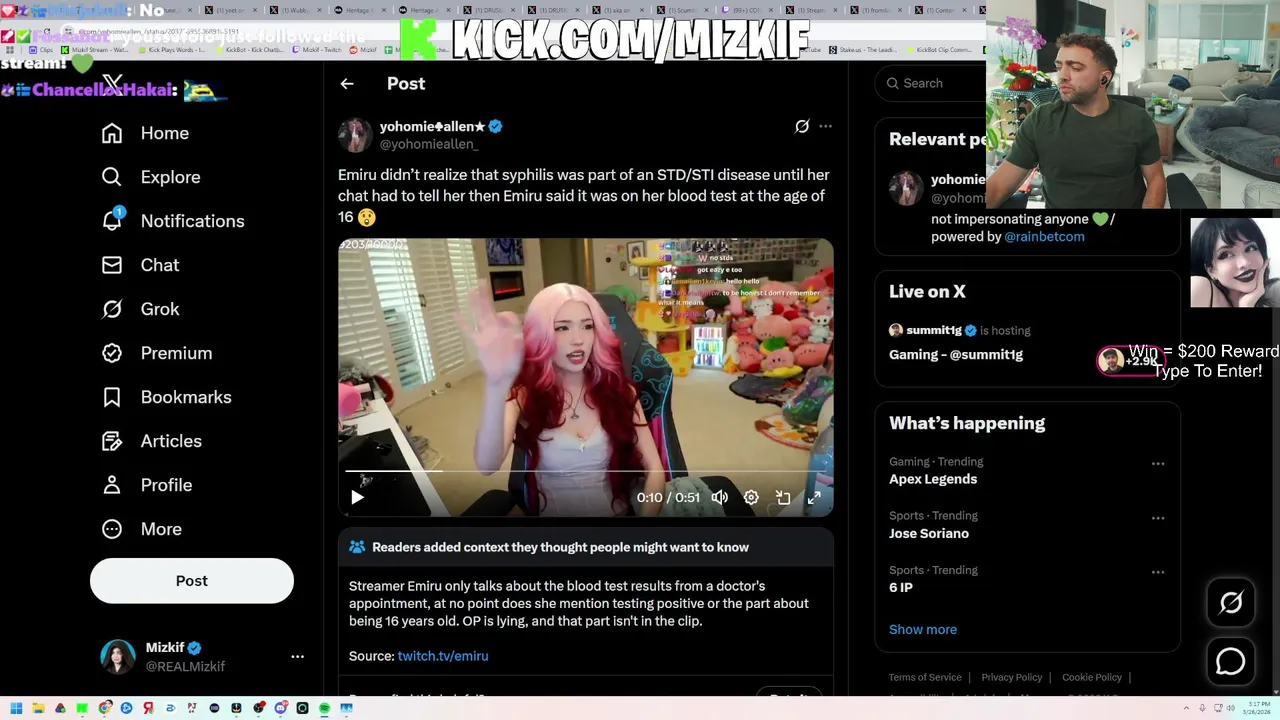Go to Home in the sidebar
The image size is (1280, 720).
[x=146, y=133]
